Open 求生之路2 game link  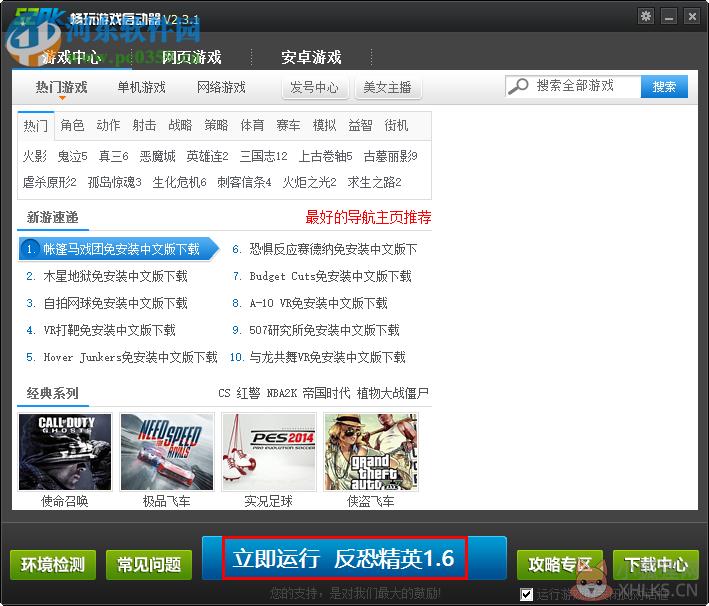374,182
